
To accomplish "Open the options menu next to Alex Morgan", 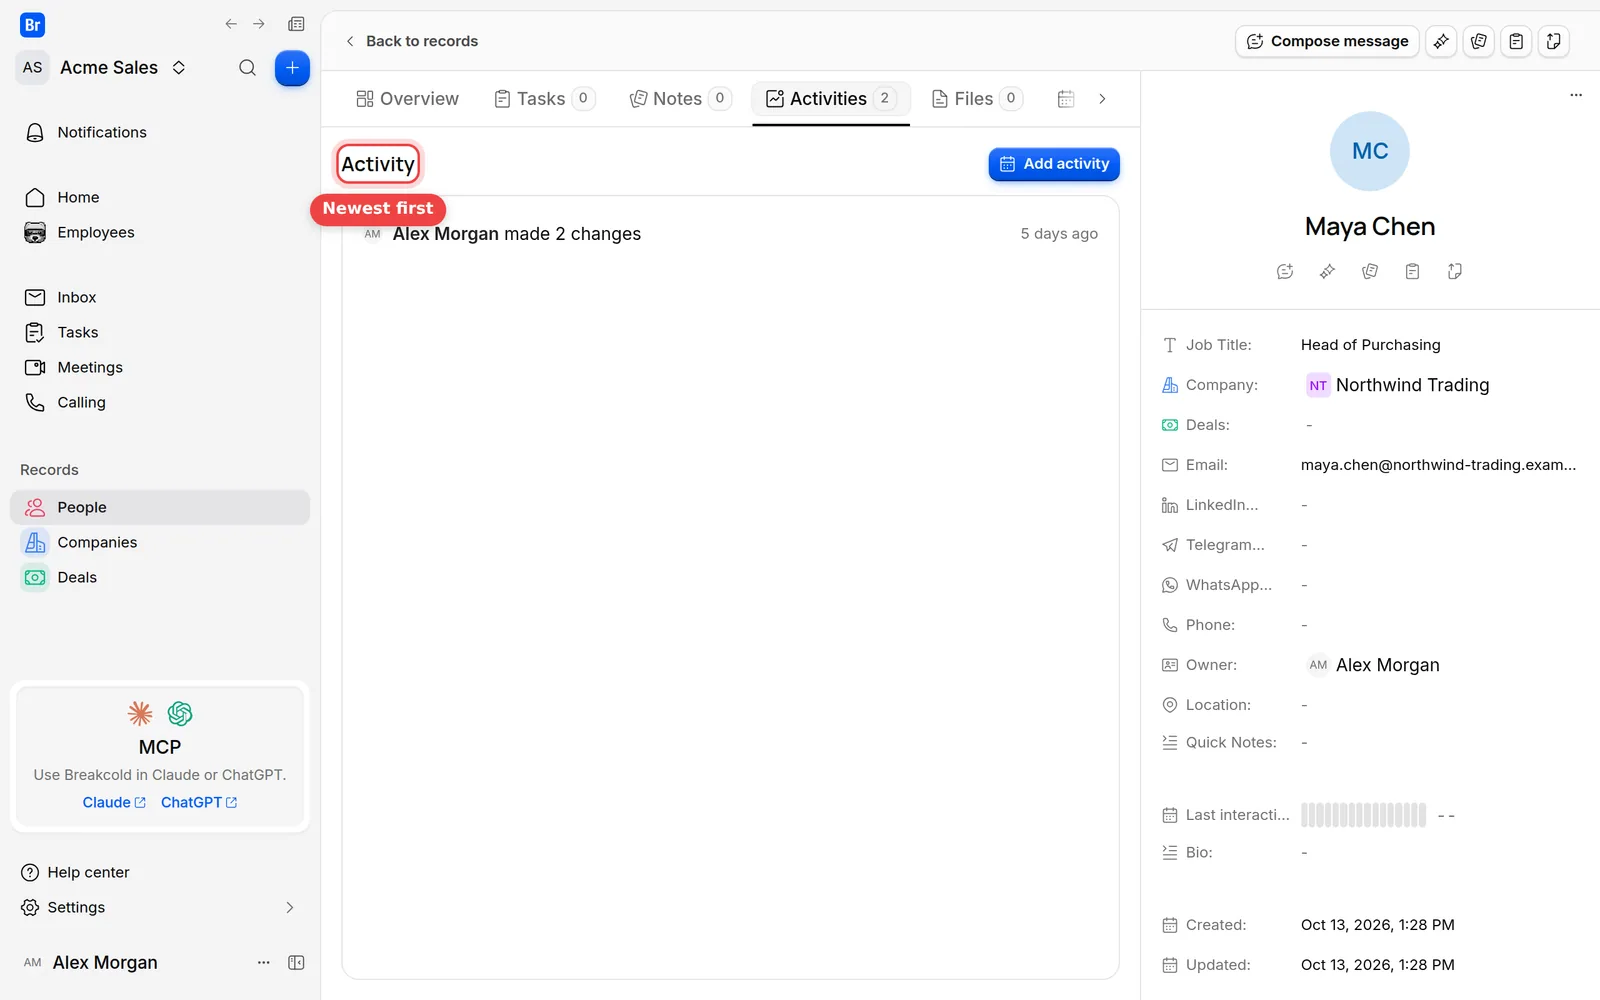I will (264, 962).
